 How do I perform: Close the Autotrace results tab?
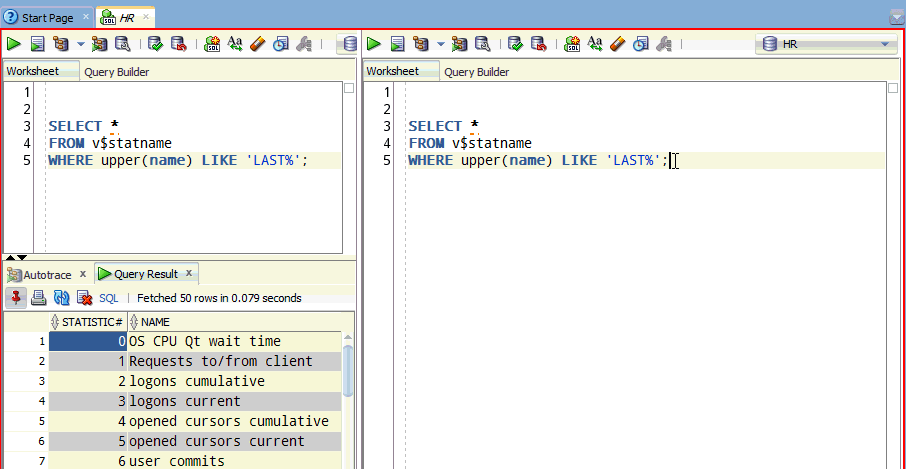pos(83,274)
